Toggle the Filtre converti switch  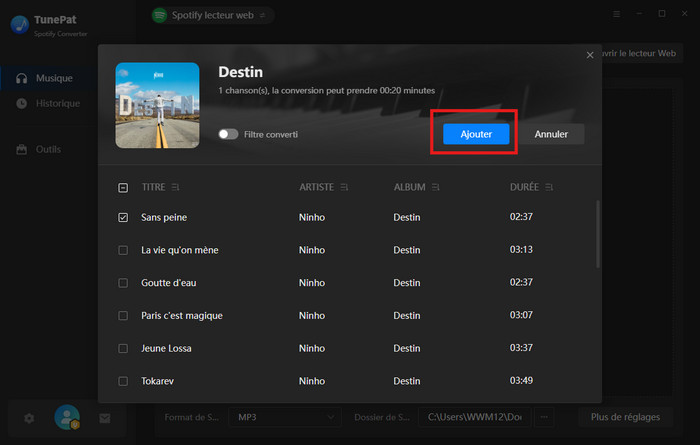pyautogui.click(x=229, y=134)
